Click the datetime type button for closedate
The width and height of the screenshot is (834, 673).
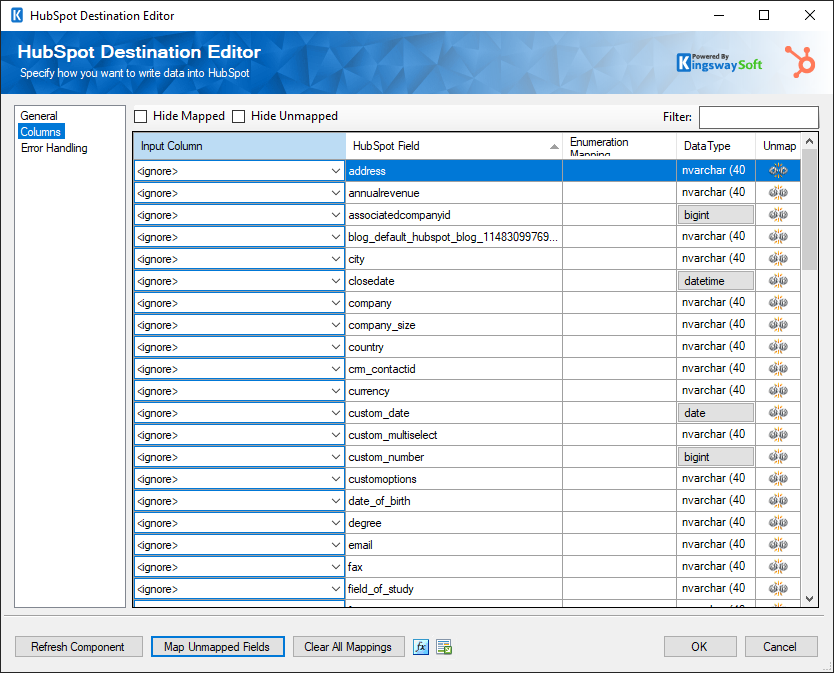click(x=716, y=281)
